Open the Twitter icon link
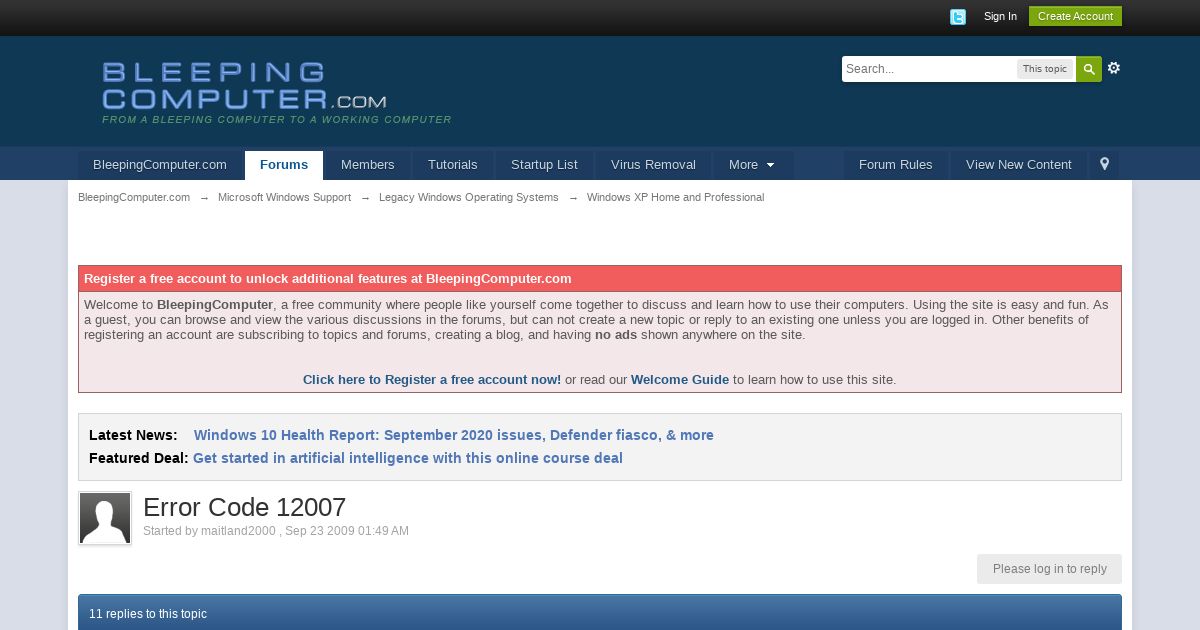The image size is (1200, 630). tap(958, 17)
